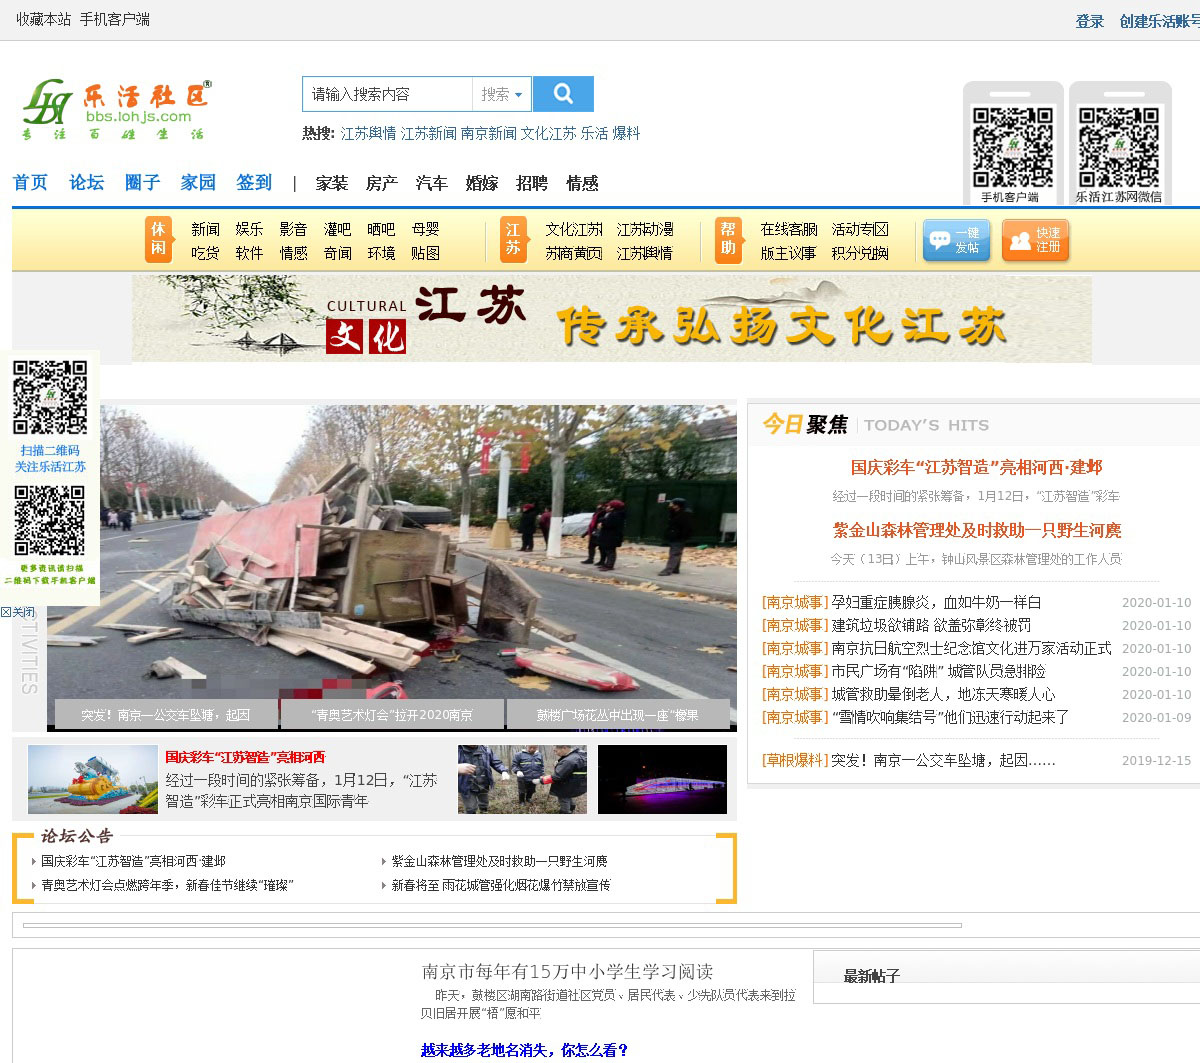Open the 婚嫁 channel link
Screen dimensions: 1200x1063
482,183
